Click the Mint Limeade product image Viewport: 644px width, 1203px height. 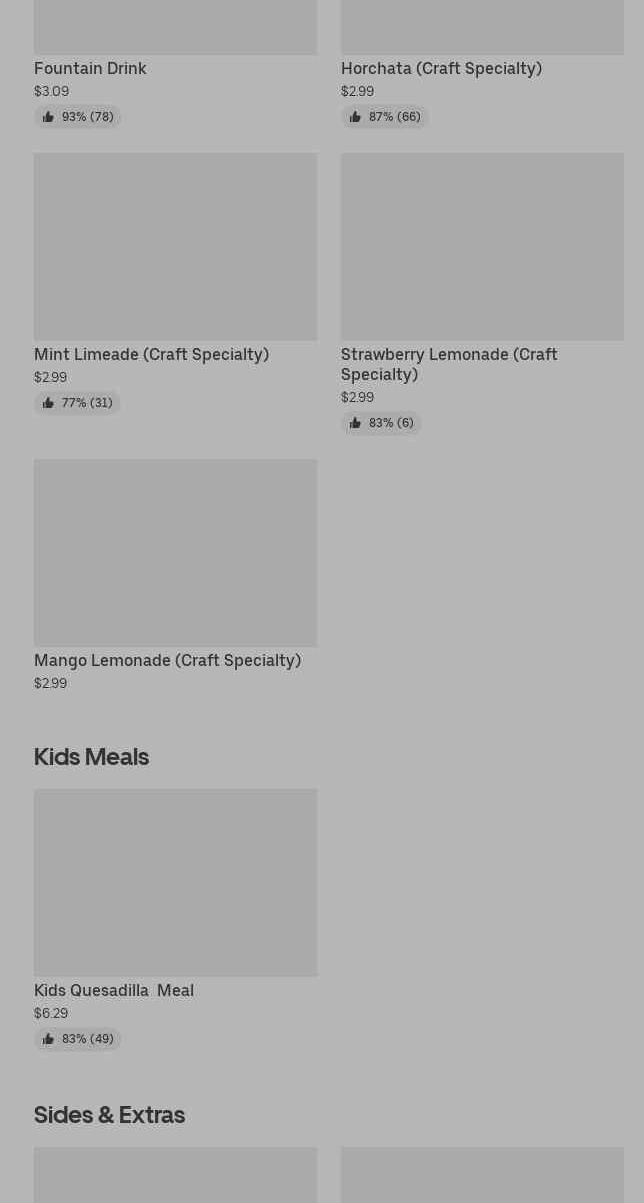click(x=175, y=246)
